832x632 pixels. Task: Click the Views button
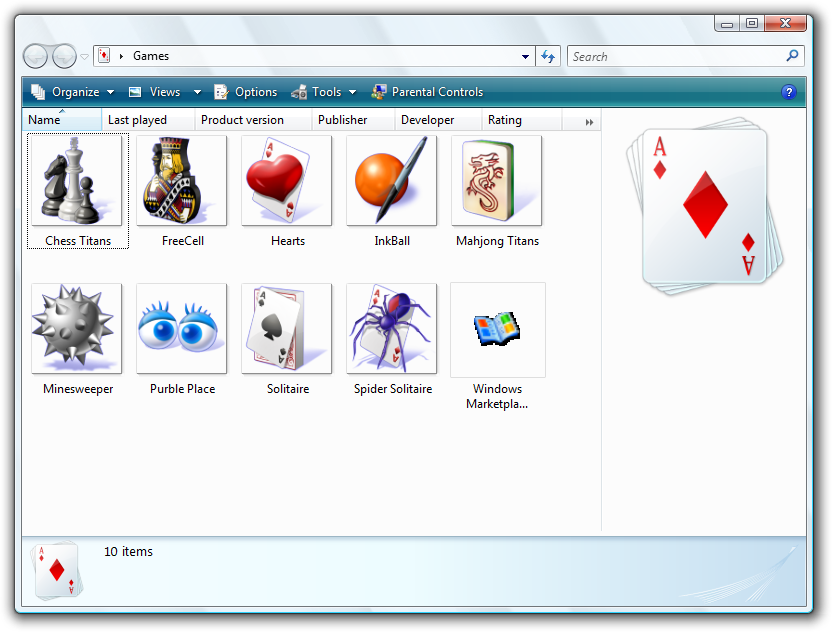pyautogui.click(x=156, y=92)
